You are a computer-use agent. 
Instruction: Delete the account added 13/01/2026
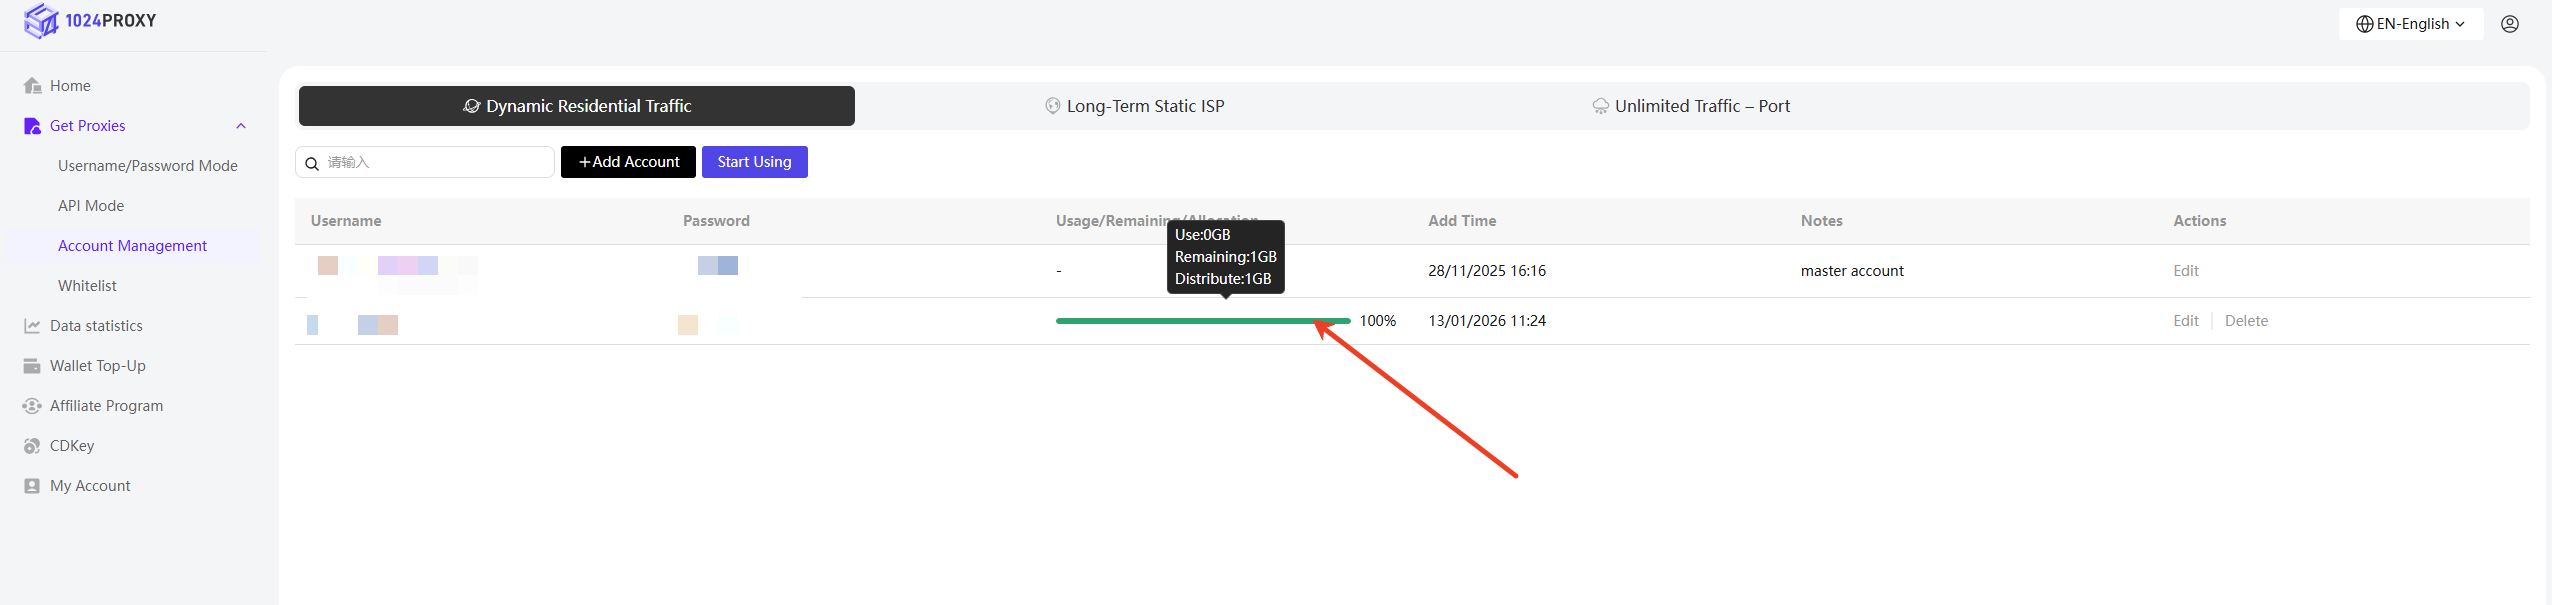pos(2246,321)
